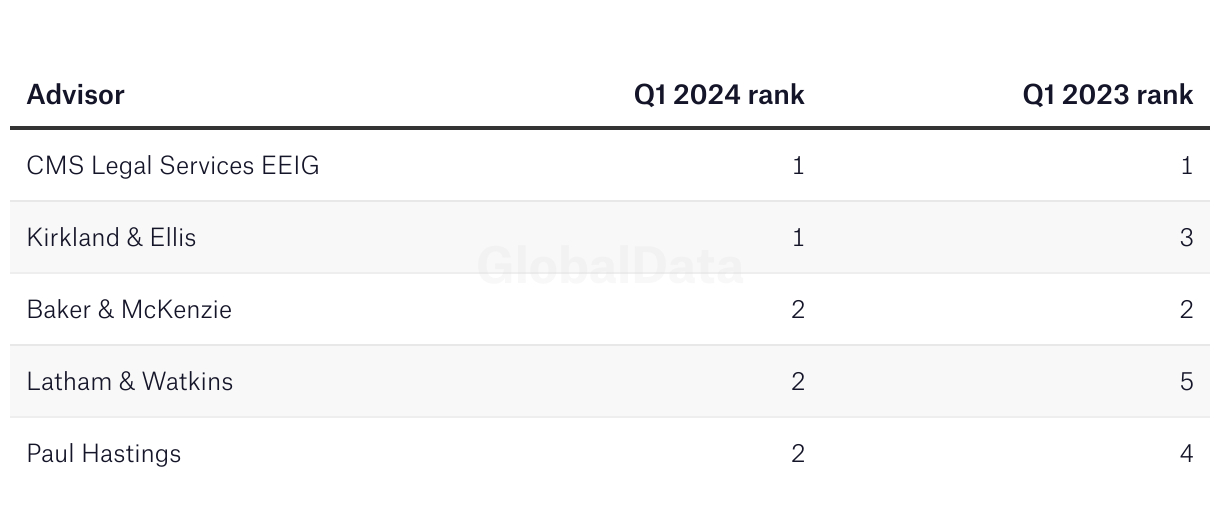Click Paul Hastings Q1 2024 rank value
This screenshot has width=1220, height=530.
pyautogui.click(x=798, y=454)
